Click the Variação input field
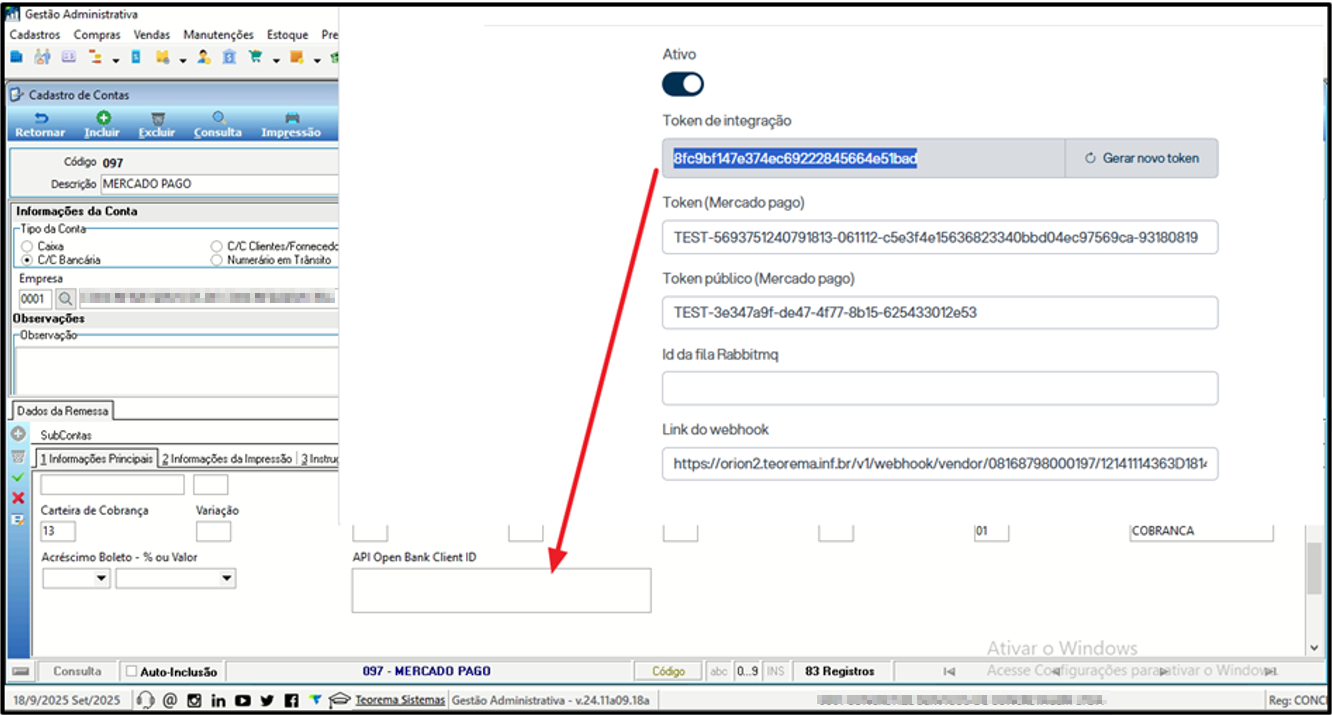The width and height of the screenshot is (1332, 715). 213,531
